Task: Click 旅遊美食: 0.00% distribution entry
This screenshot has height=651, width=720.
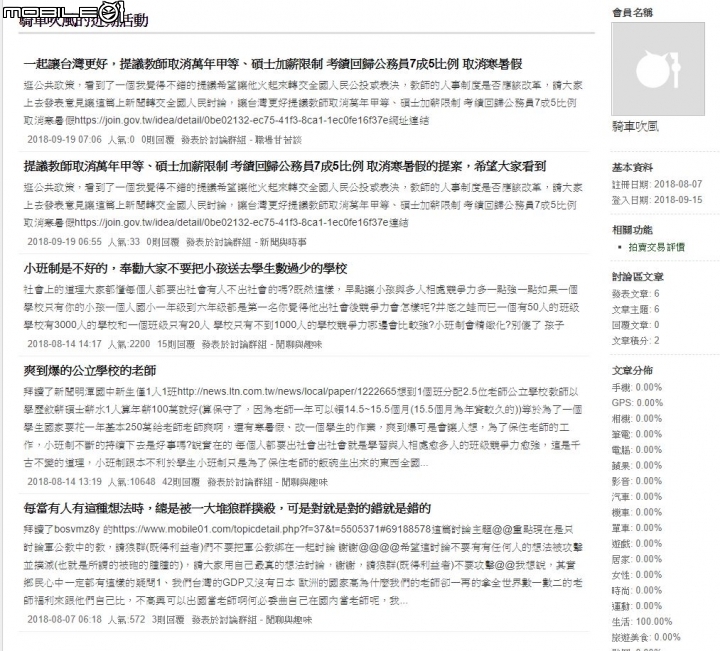Action: pyautogui.click(x=646, y=637)
